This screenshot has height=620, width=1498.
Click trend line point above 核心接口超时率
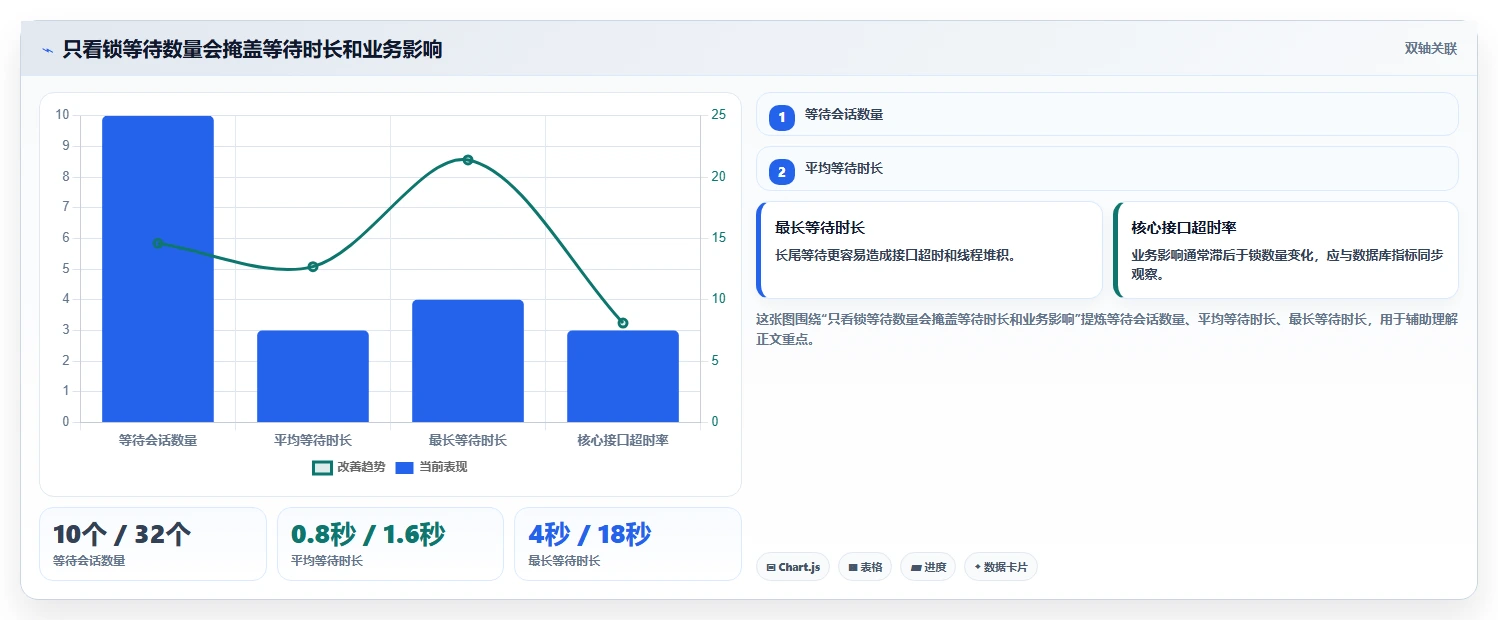coord(623,323)
